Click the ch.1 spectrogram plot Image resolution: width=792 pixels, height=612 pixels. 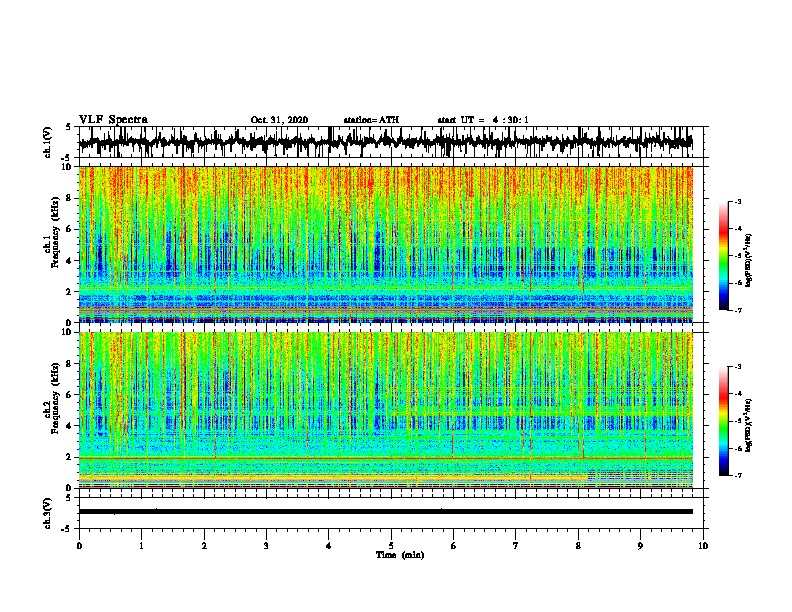coord(385,244)
